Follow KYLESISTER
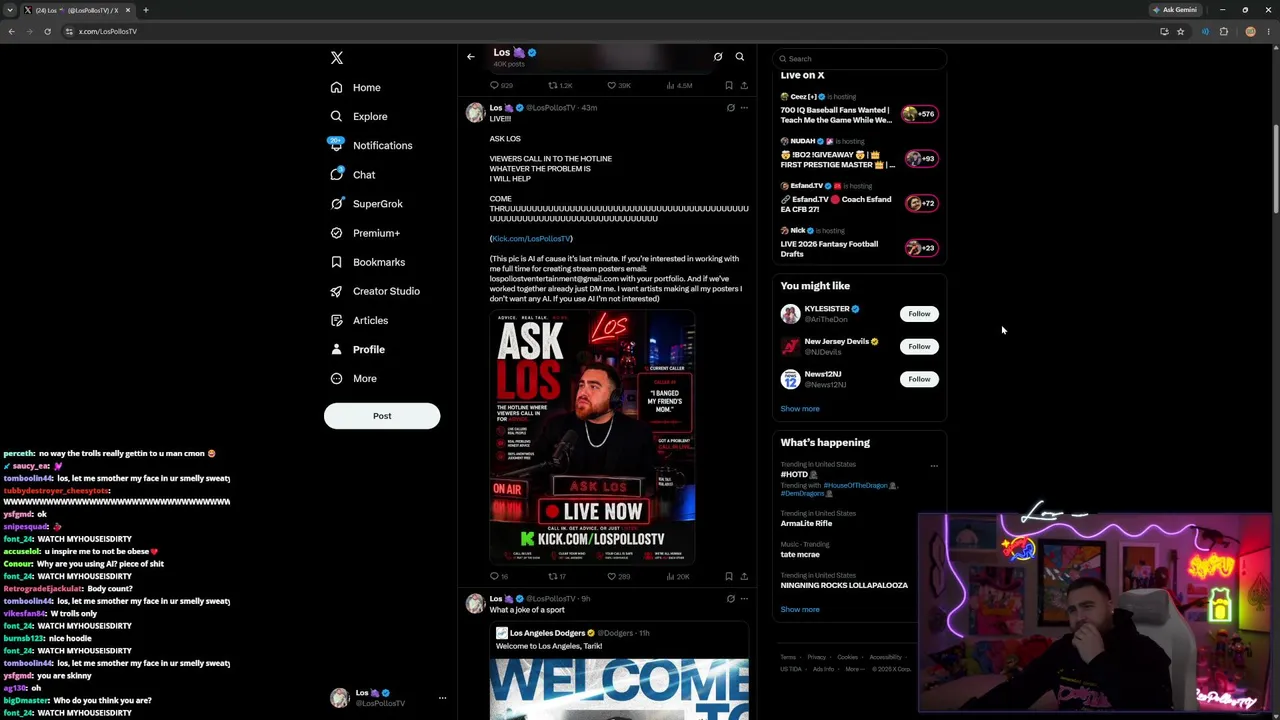 point(919,314)
